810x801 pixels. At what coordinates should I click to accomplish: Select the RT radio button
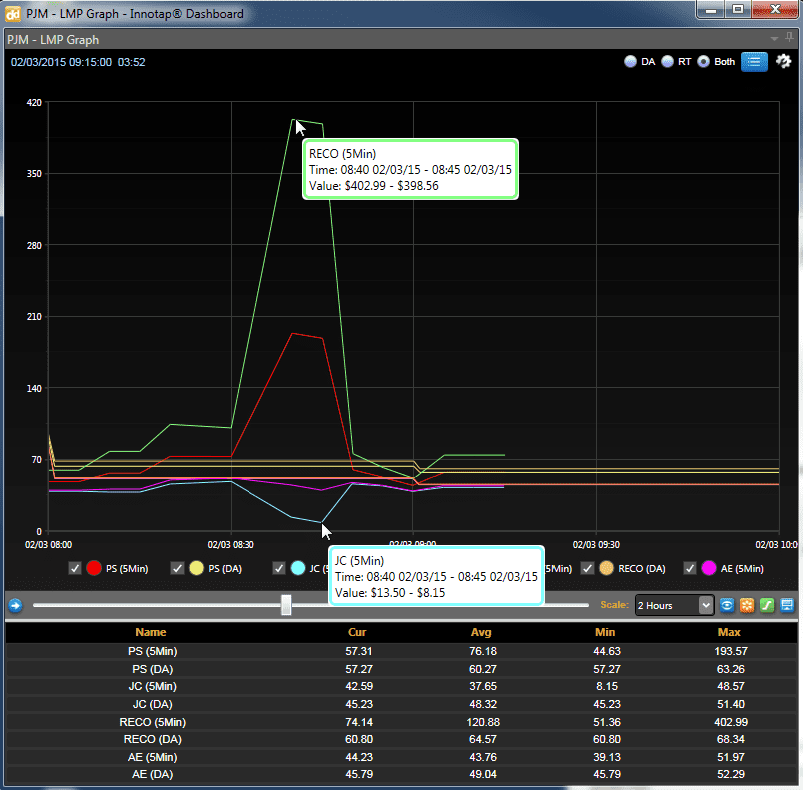click(x=667, y=62)
